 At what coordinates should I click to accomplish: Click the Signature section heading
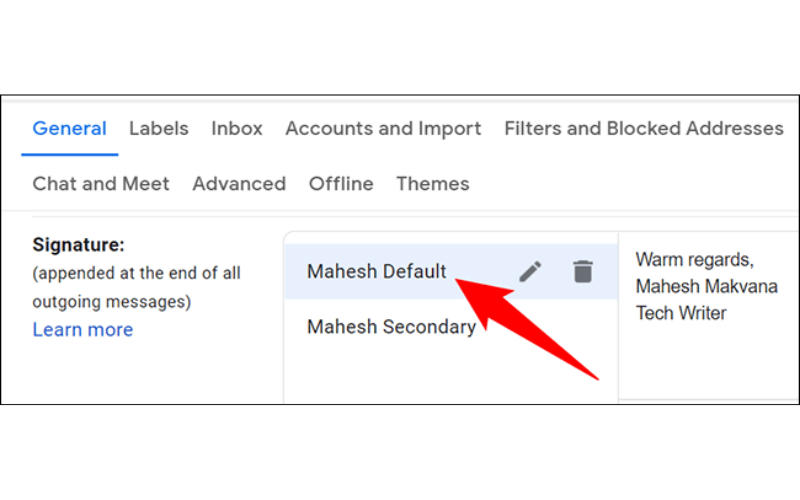(79, 245)
